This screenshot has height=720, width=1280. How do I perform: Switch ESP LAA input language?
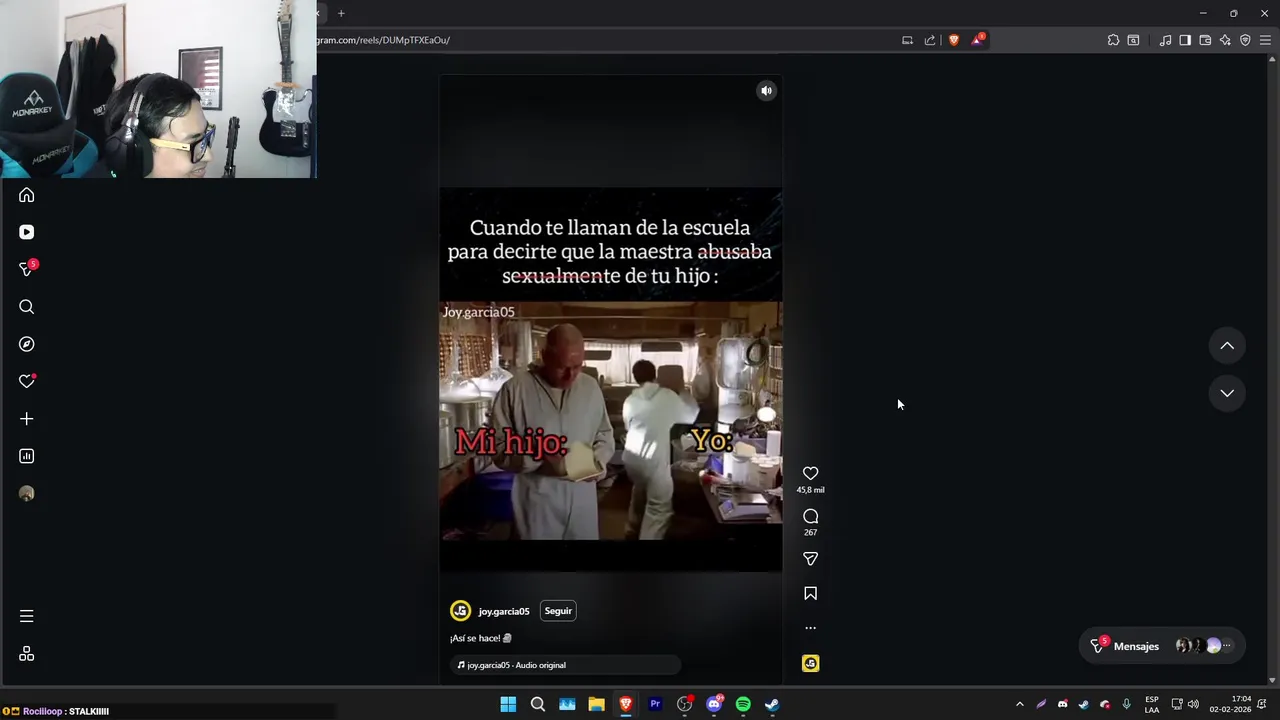click(x=1152, y=704)
